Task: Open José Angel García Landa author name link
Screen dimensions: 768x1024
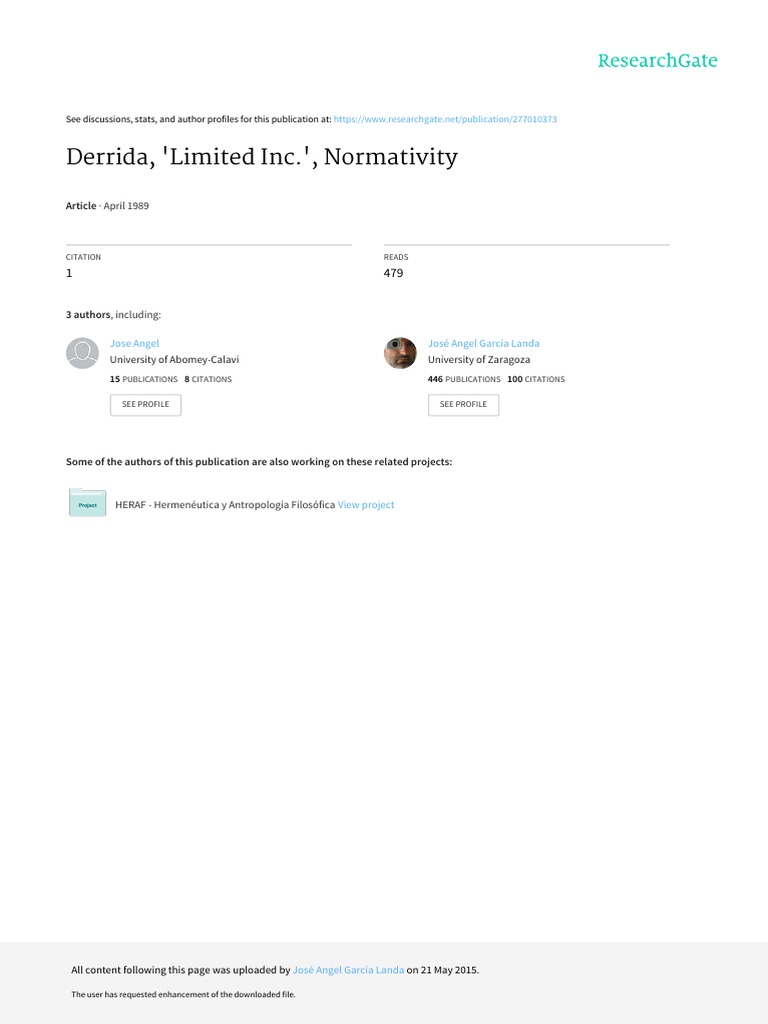Action: (x=483, y=343)
